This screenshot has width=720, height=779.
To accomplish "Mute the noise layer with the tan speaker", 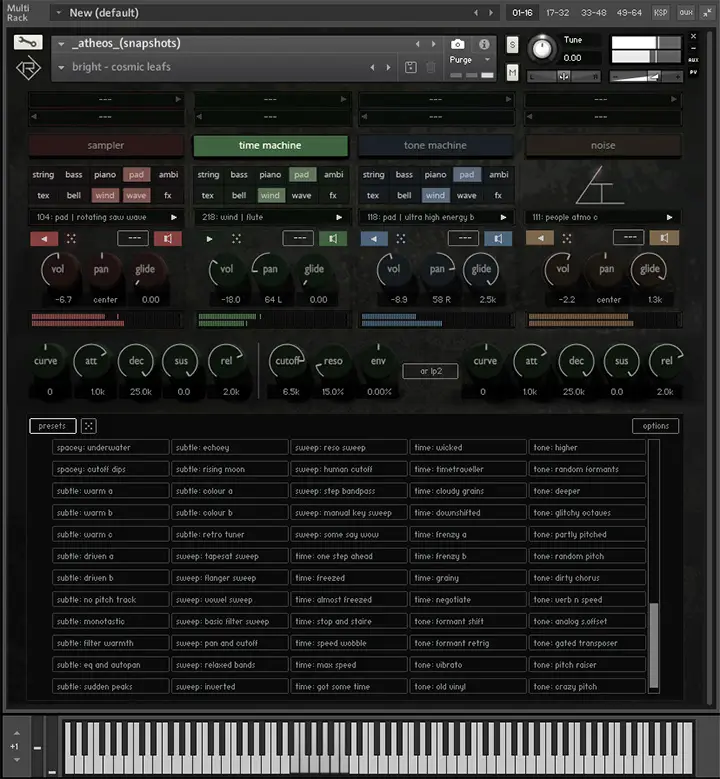I will pos(664,238).
